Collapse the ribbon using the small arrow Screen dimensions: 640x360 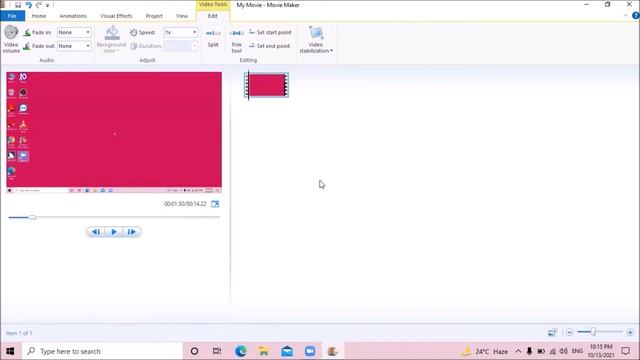pos(625,16)
